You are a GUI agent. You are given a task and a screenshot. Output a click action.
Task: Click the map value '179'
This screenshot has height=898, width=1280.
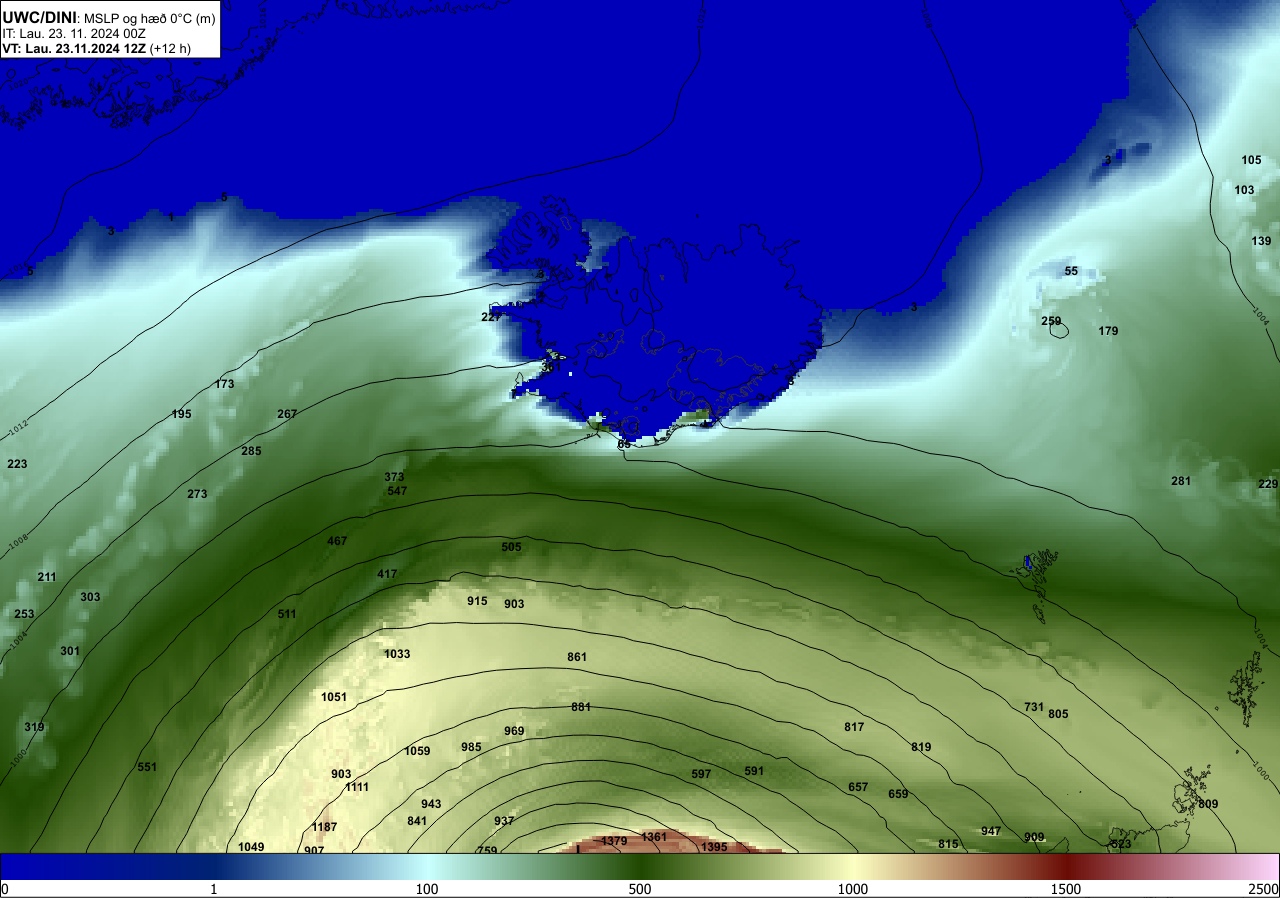(1108, 331)
